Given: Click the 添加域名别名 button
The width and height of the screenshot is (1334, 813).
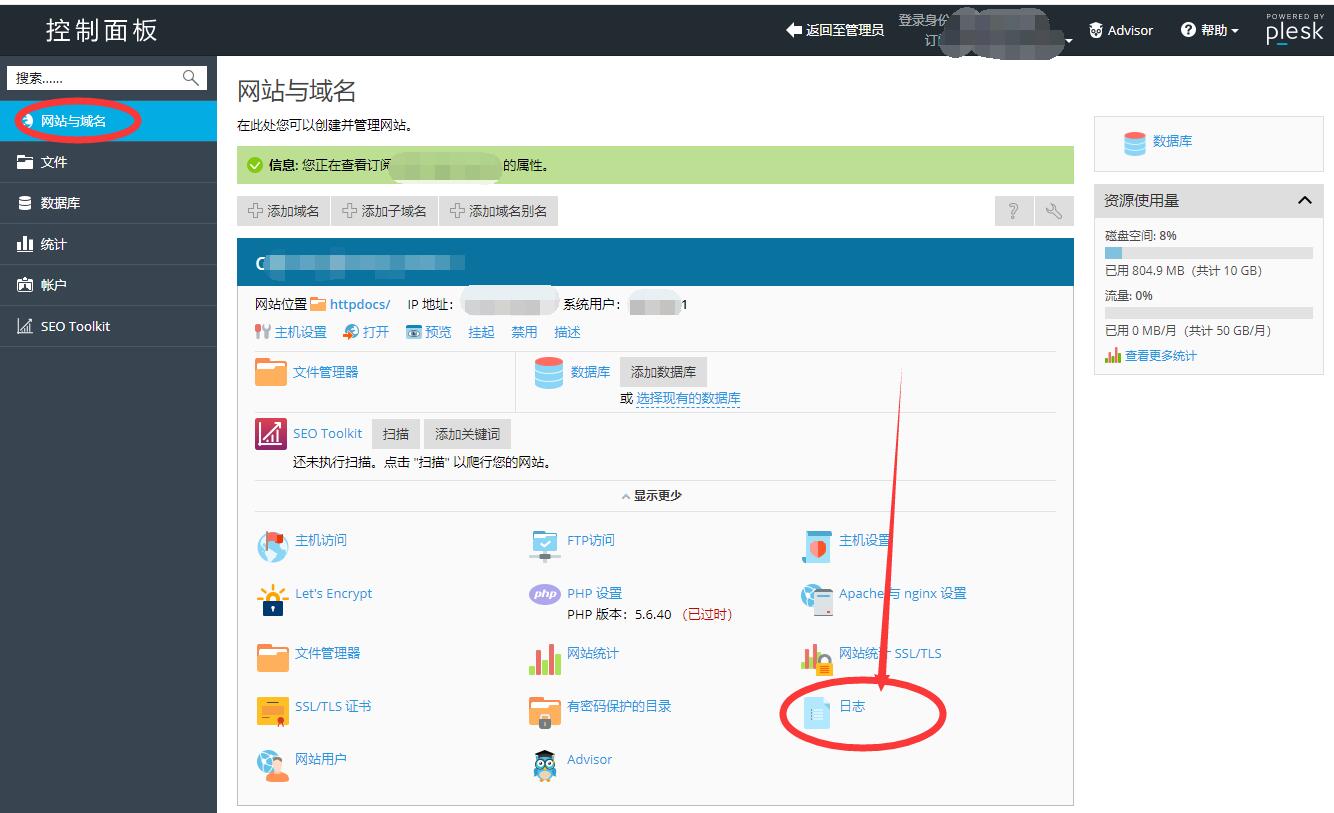Looking at the screenshot, I should click(x=498, y=211).
